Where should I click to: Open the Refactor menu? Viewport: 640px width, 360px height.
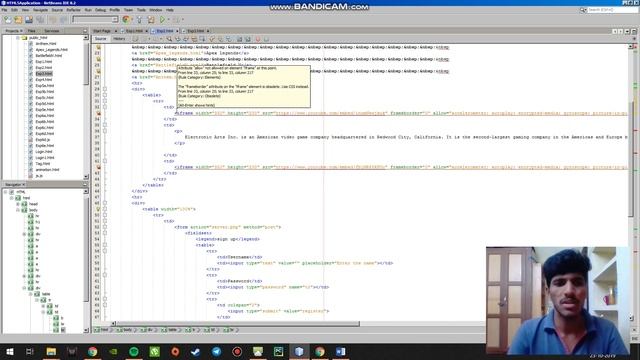coord(73,10)
